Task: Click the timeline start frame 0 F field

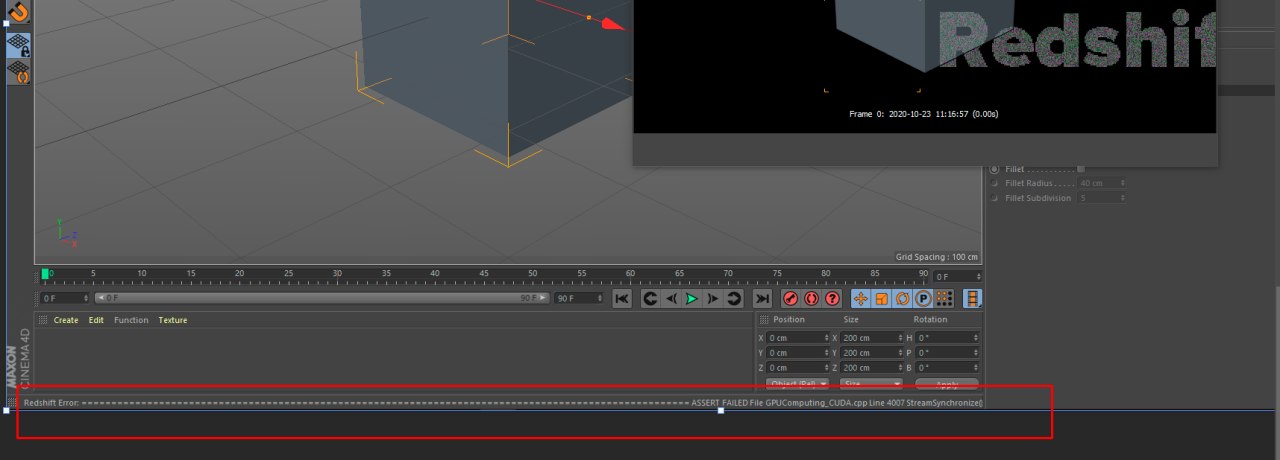Action: pos(65,298)
